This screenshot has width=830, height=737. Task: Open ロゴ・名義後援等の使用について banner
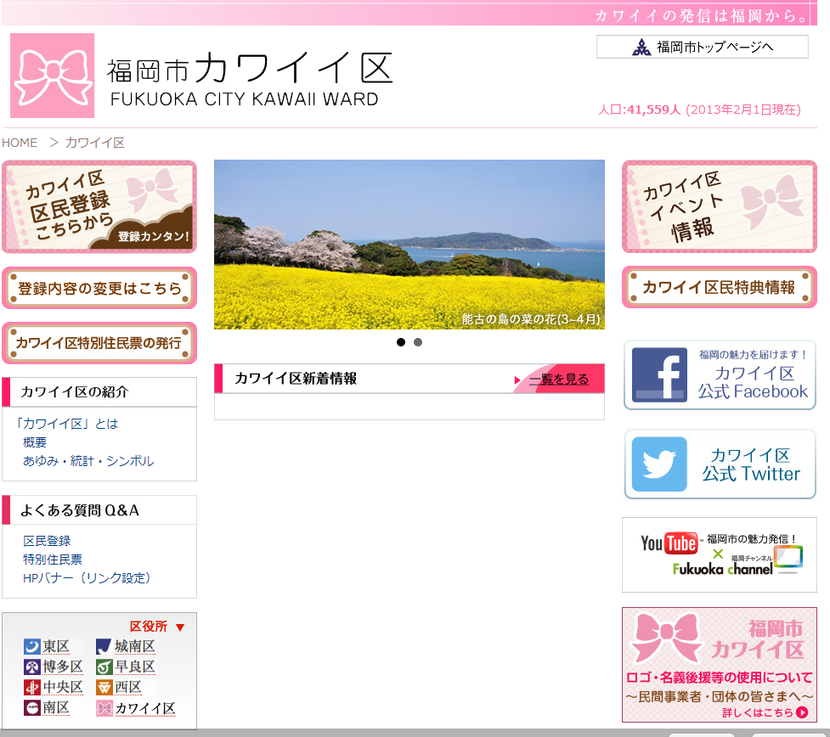click(719, 664)
